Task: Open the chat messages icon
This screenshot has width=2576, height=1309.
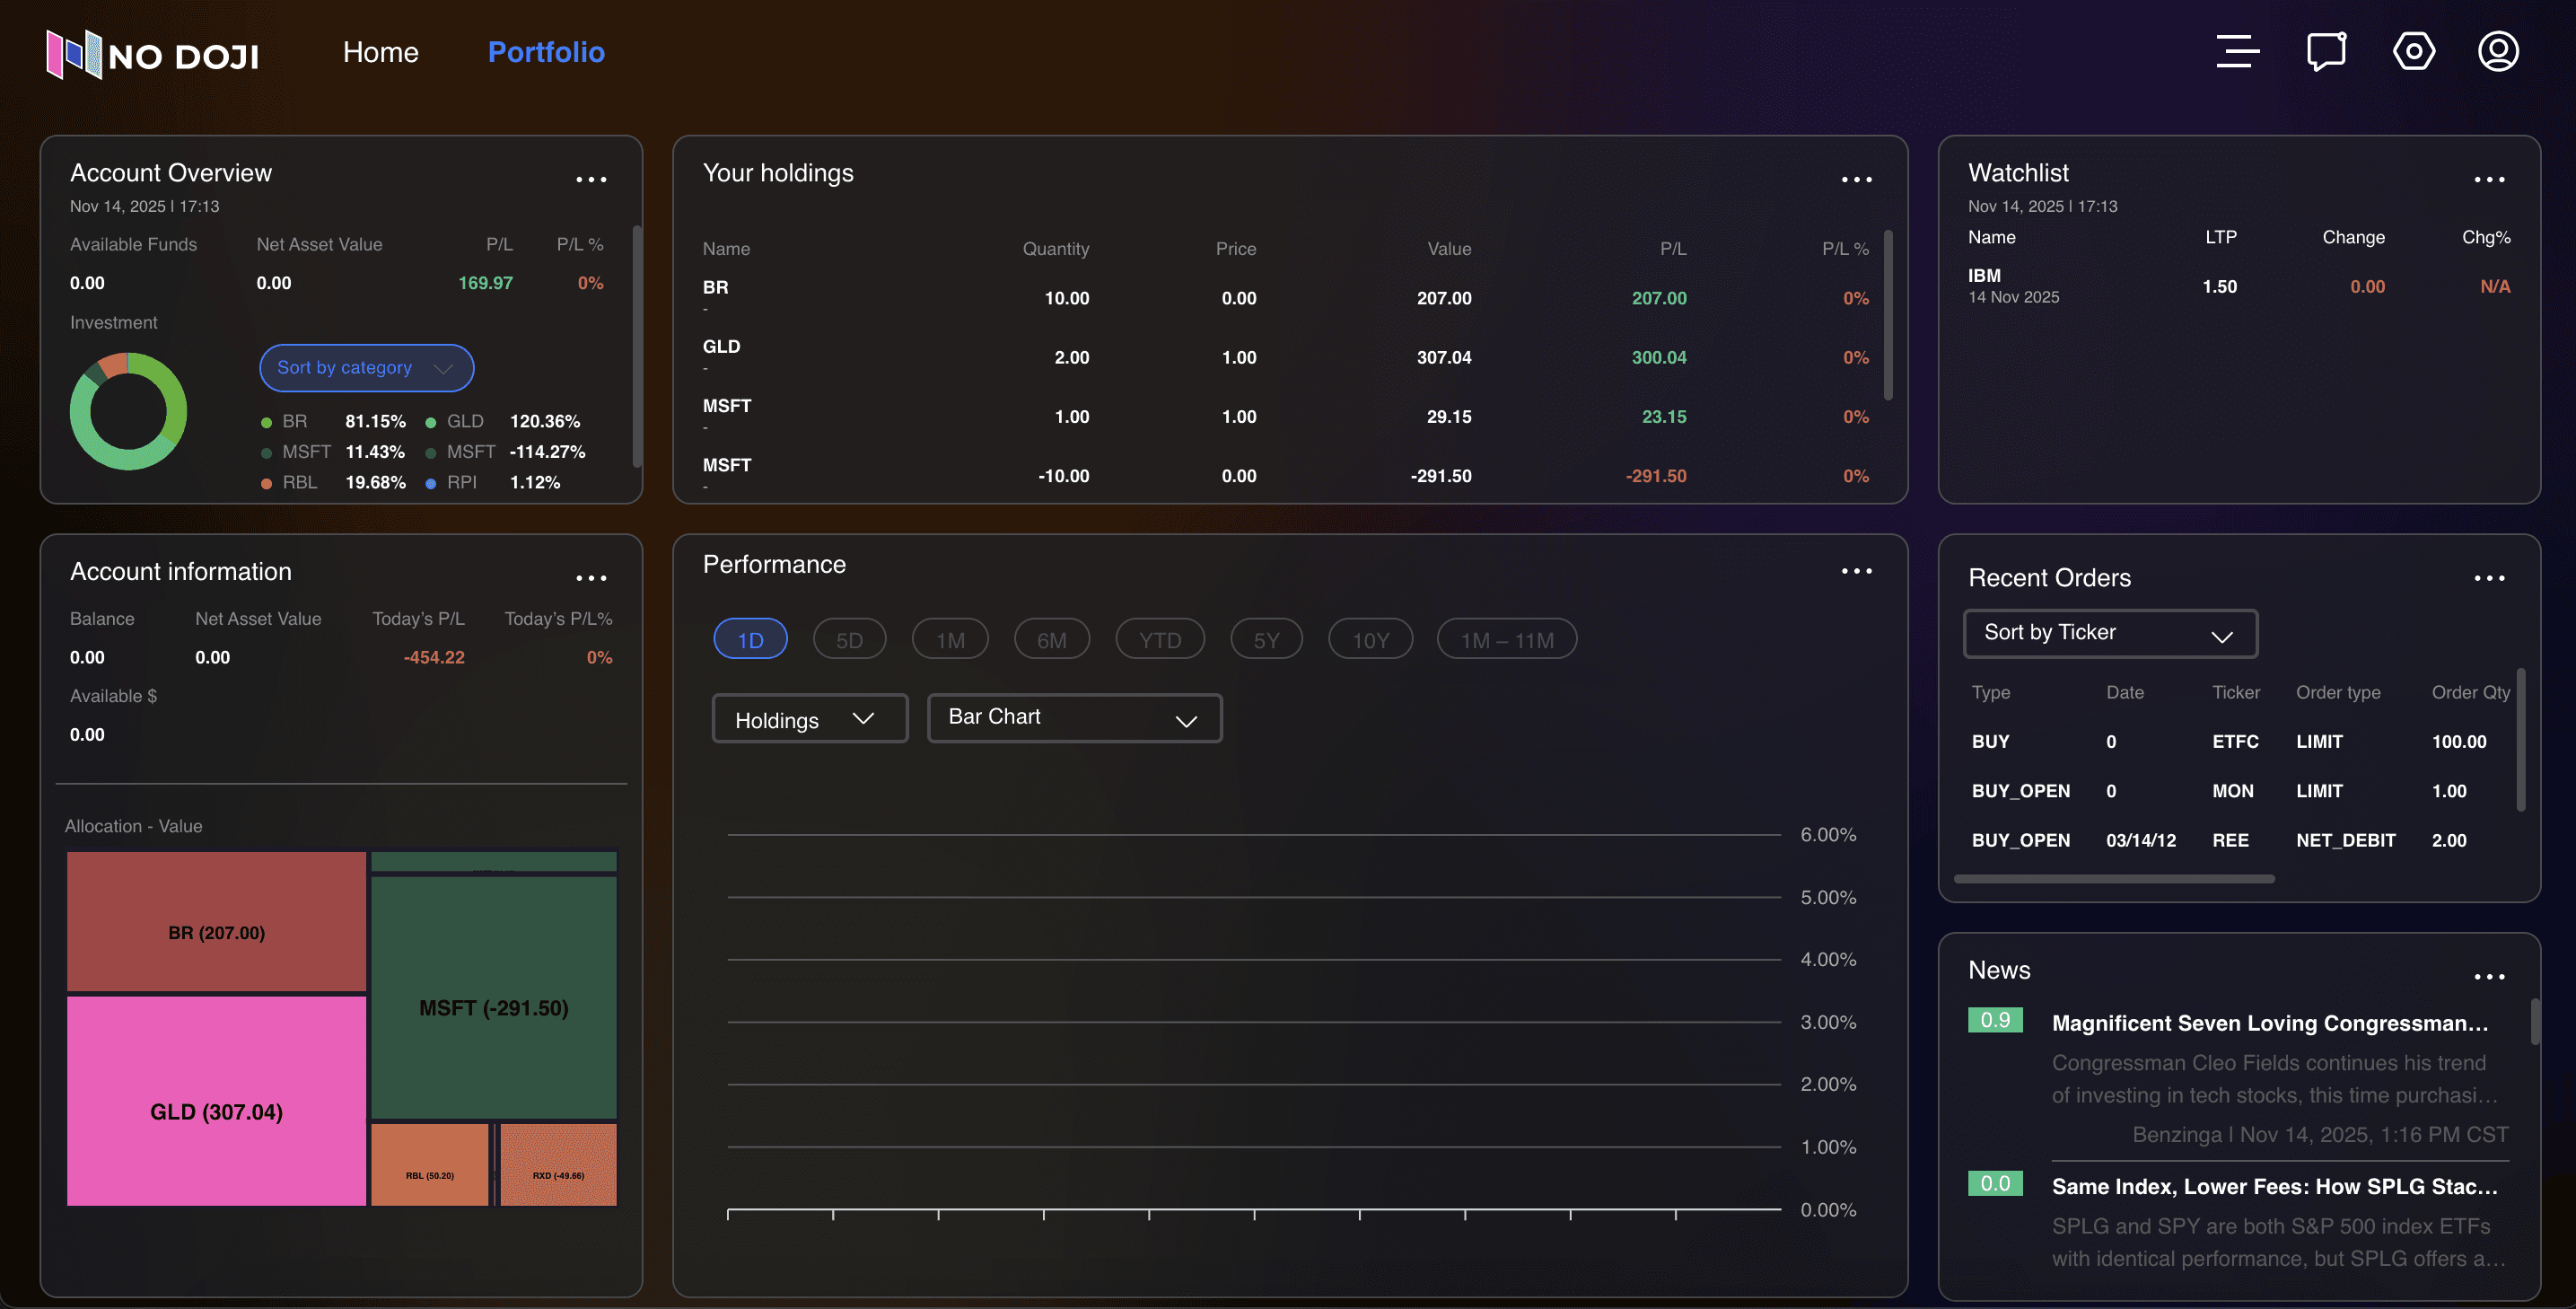Action: click(x=2326, y=52)
